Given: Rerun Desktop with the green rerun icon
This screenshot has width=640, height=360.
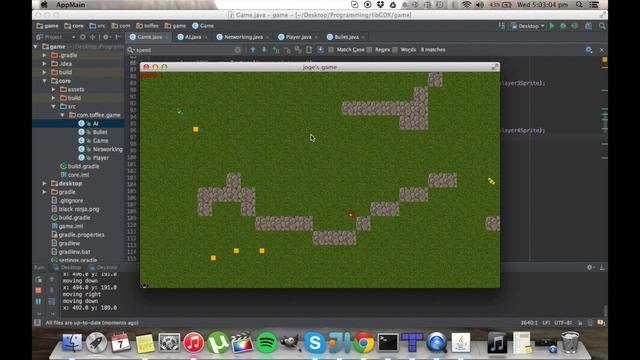Looking at the screenshot, I should (x=38, y=280).
